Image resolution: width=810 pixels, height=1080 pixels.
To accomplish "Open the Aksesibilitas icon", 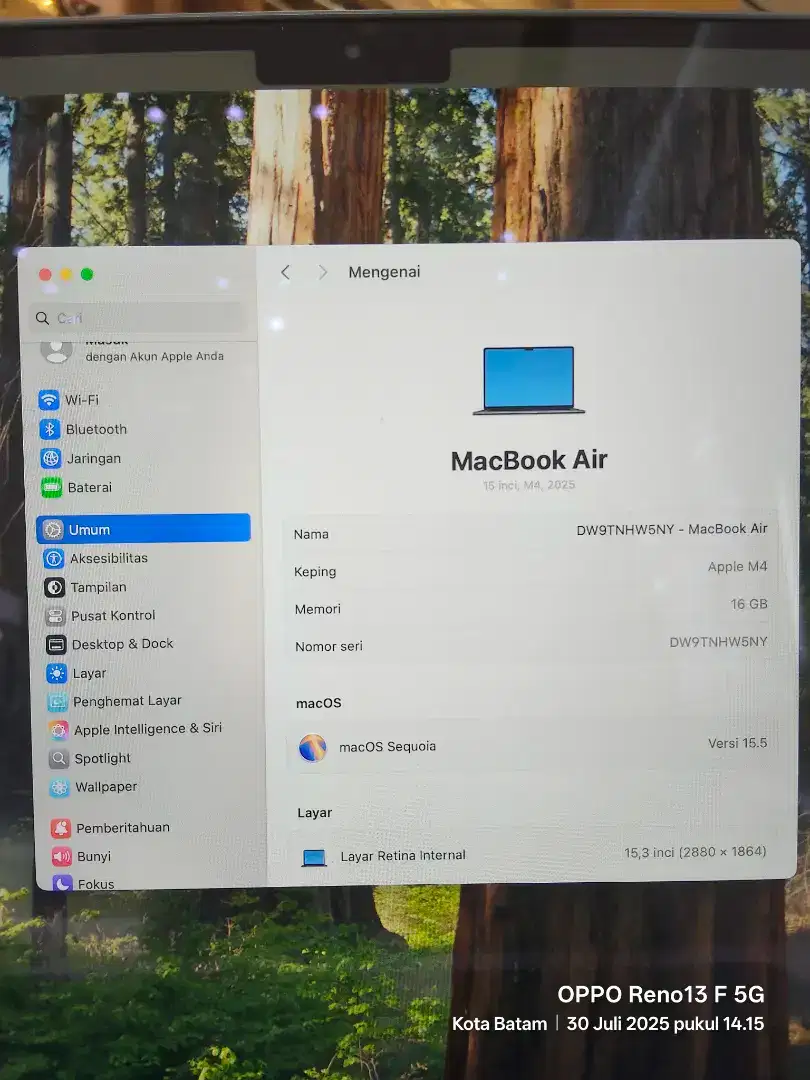I will tap(54, 559).
